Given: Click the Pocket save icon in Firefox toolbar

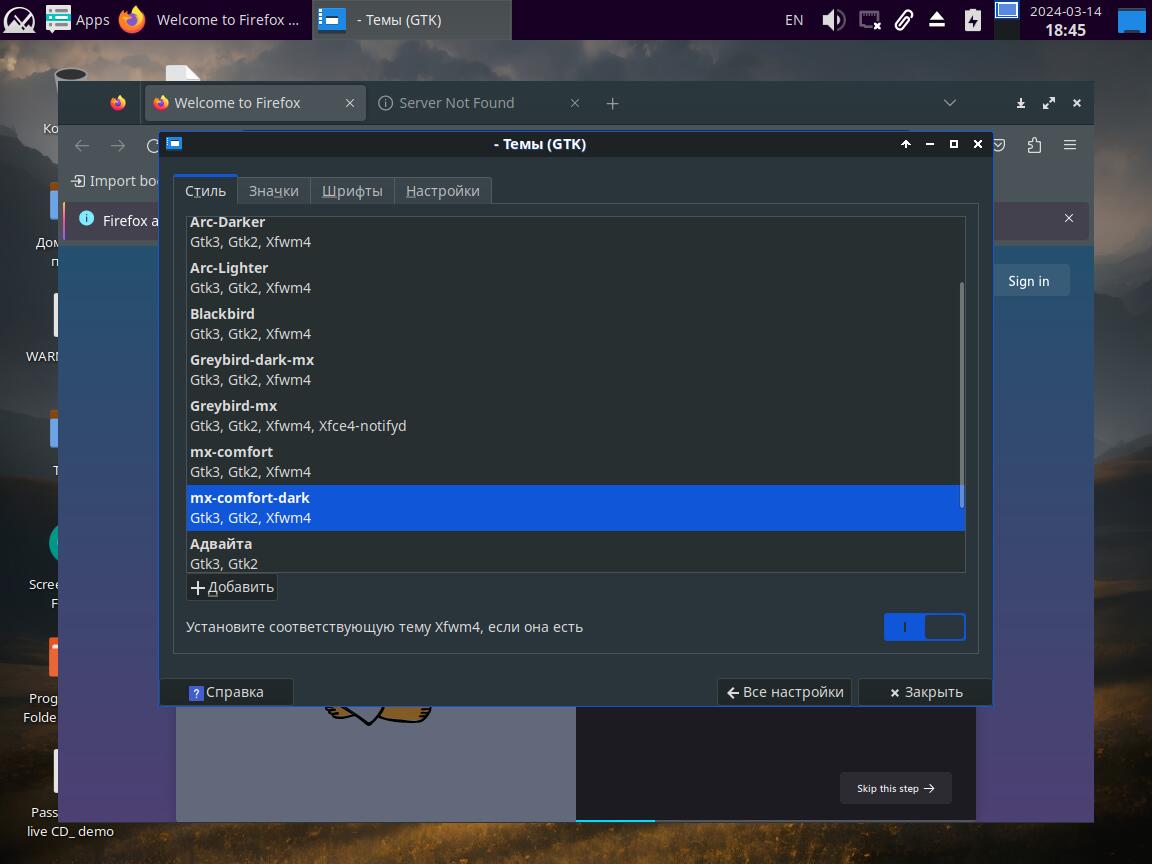Looking at the screenshot, I should pos(999,145).
